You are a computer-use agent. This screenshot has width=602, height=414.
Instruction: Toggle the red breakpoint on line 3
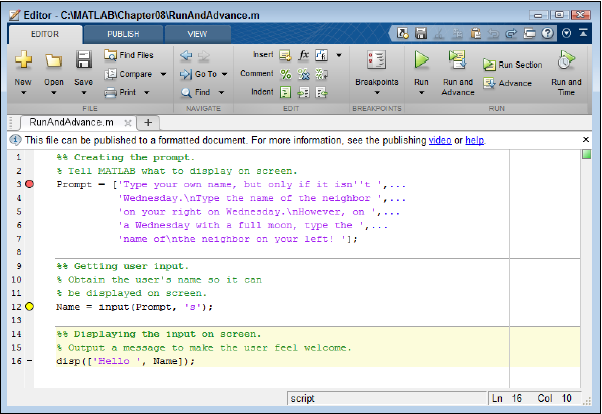pos(29,184)
